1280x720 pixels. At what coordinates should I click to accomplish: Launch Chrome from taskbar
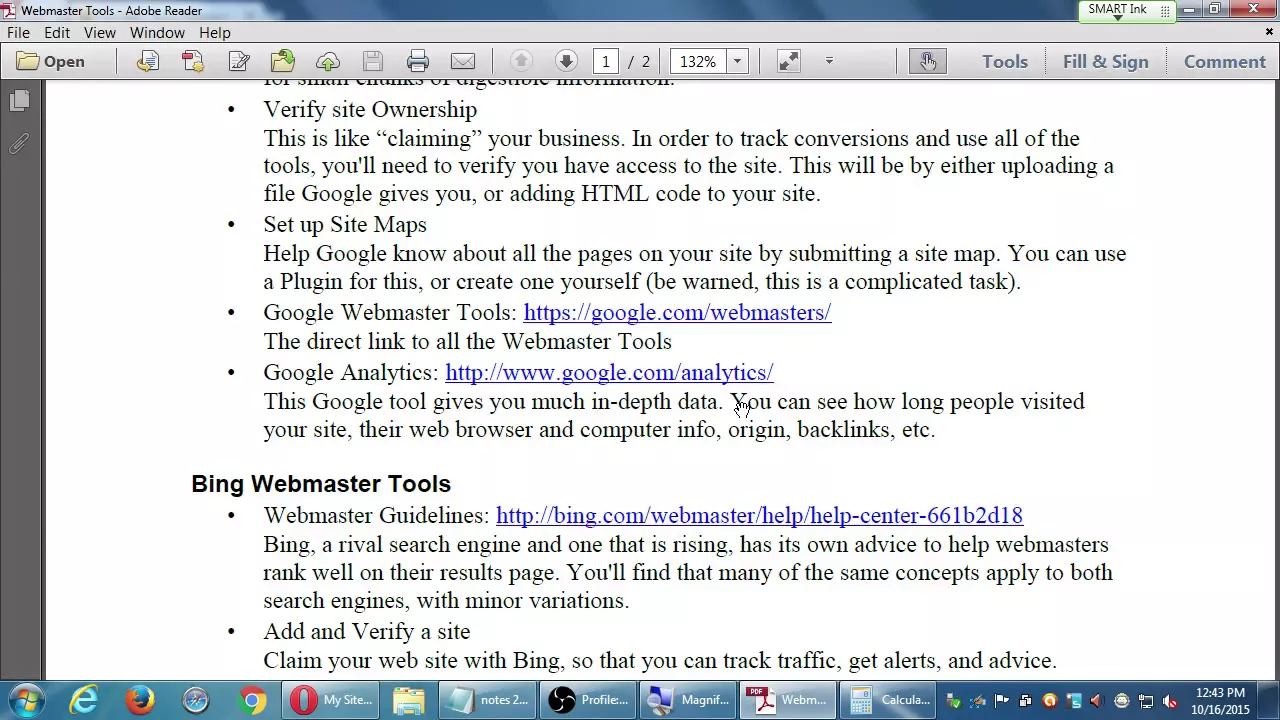click(253, 700)
